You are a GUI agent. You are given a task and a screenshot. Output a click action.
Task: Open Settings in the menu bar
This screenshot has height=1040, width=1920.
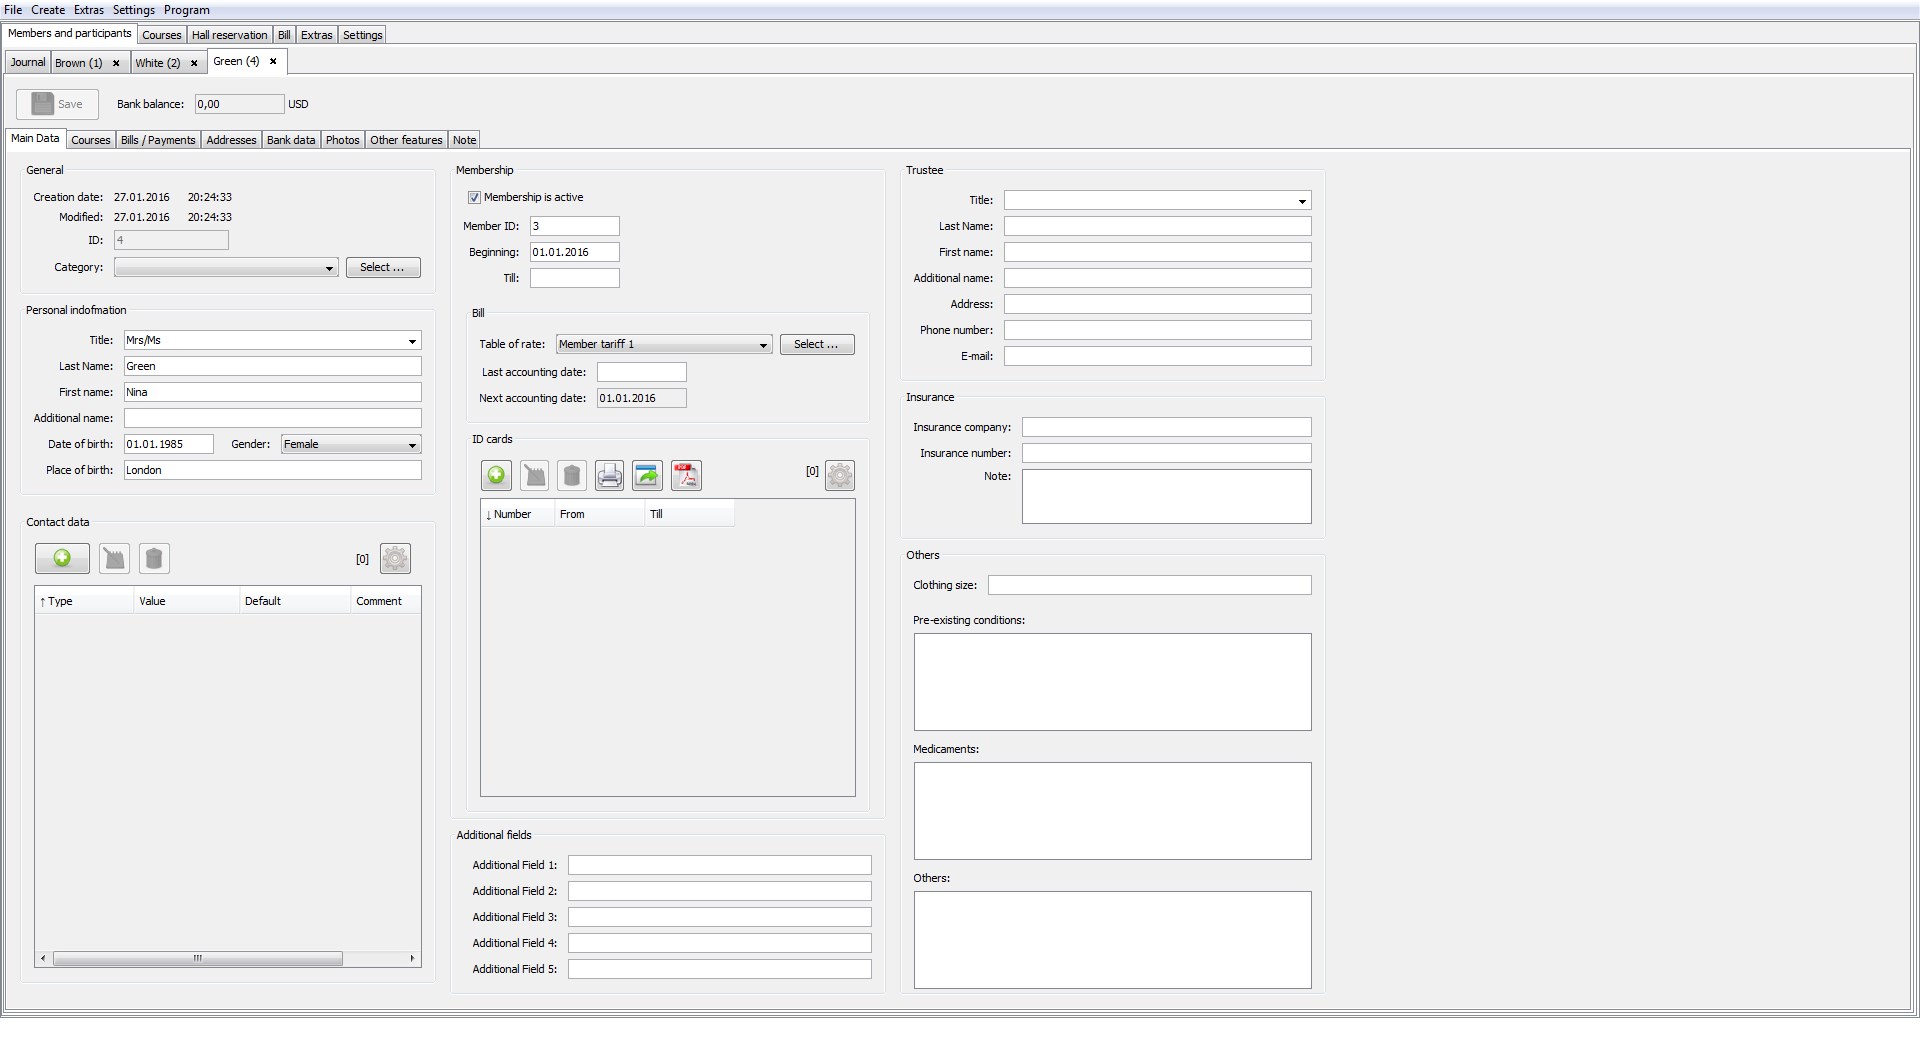[x=134, y=10]
